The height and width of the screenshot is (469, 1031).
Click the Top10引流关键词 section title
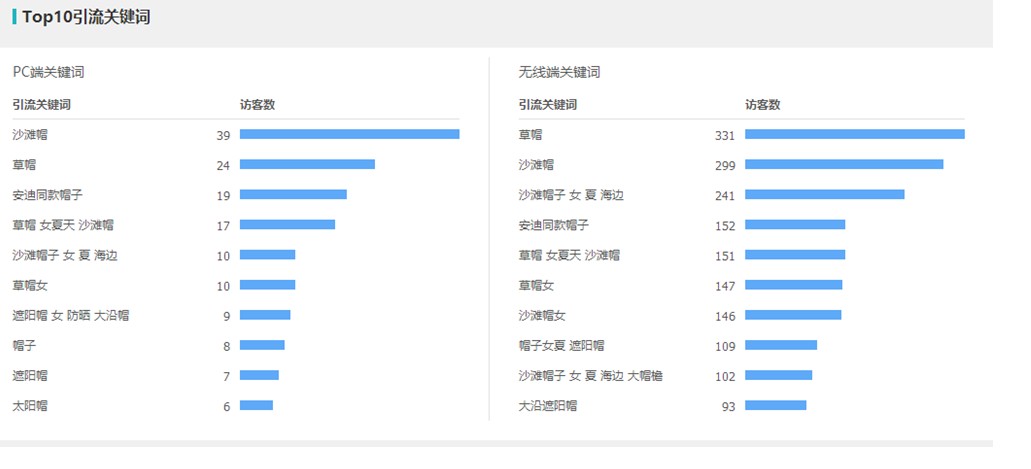click(86, 17)
